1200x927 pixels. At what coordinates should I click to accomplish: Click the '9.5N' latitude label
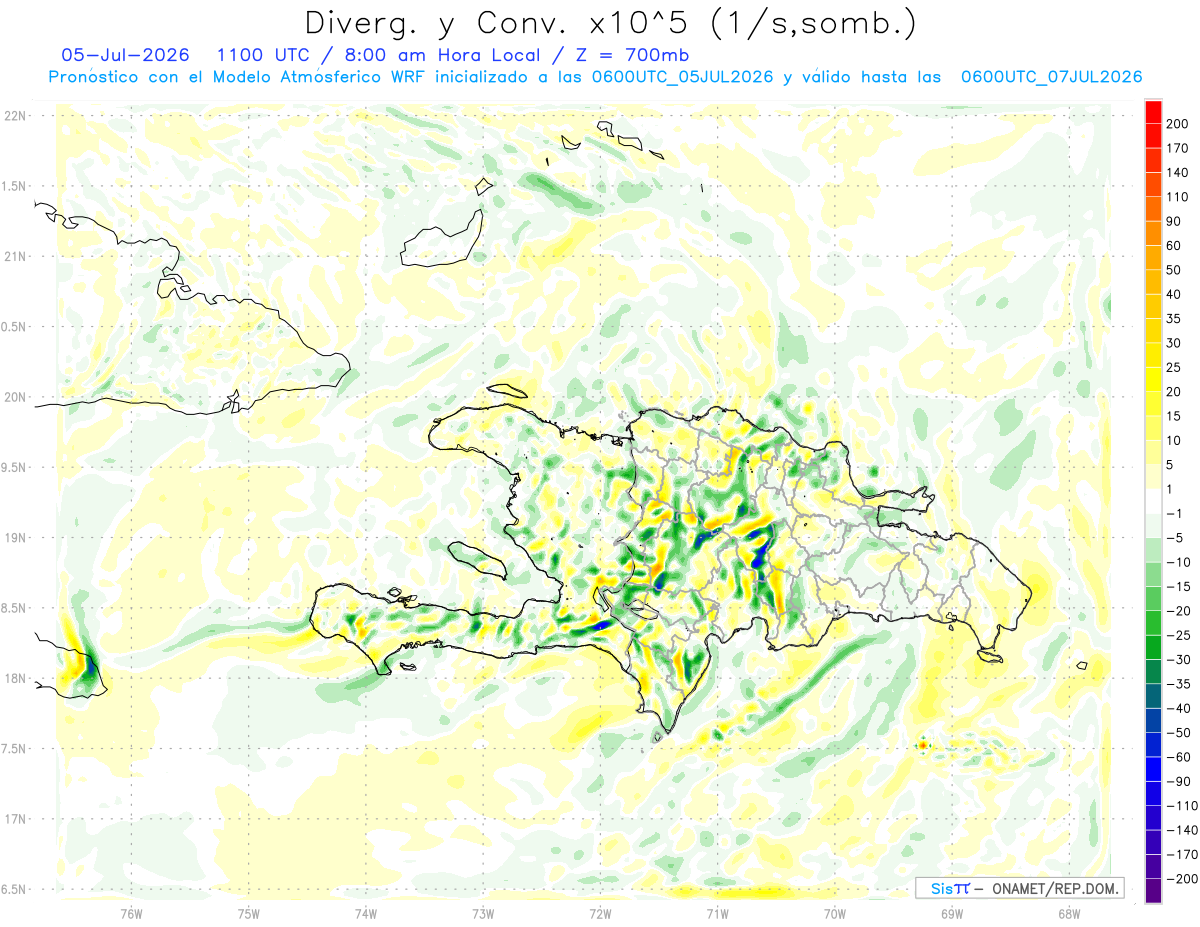[15, 467]
